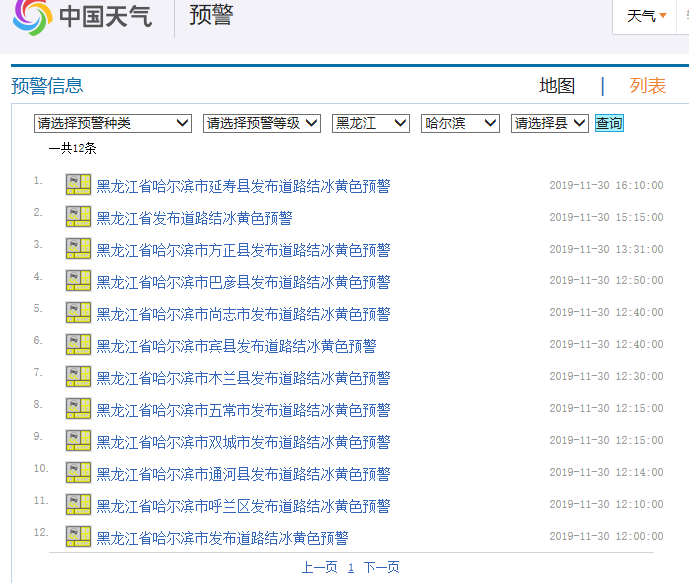Switch to 列表 list view
This screenshot has height=583, width=689.
click(x=648, y=86)
